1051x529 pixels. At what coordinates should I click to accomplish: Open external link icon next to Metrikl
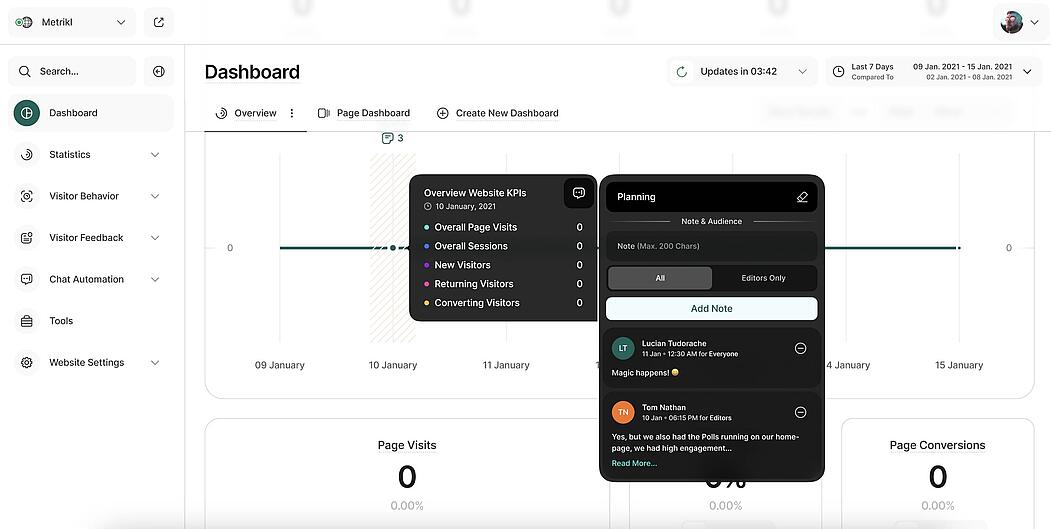(x=159, y=22)
